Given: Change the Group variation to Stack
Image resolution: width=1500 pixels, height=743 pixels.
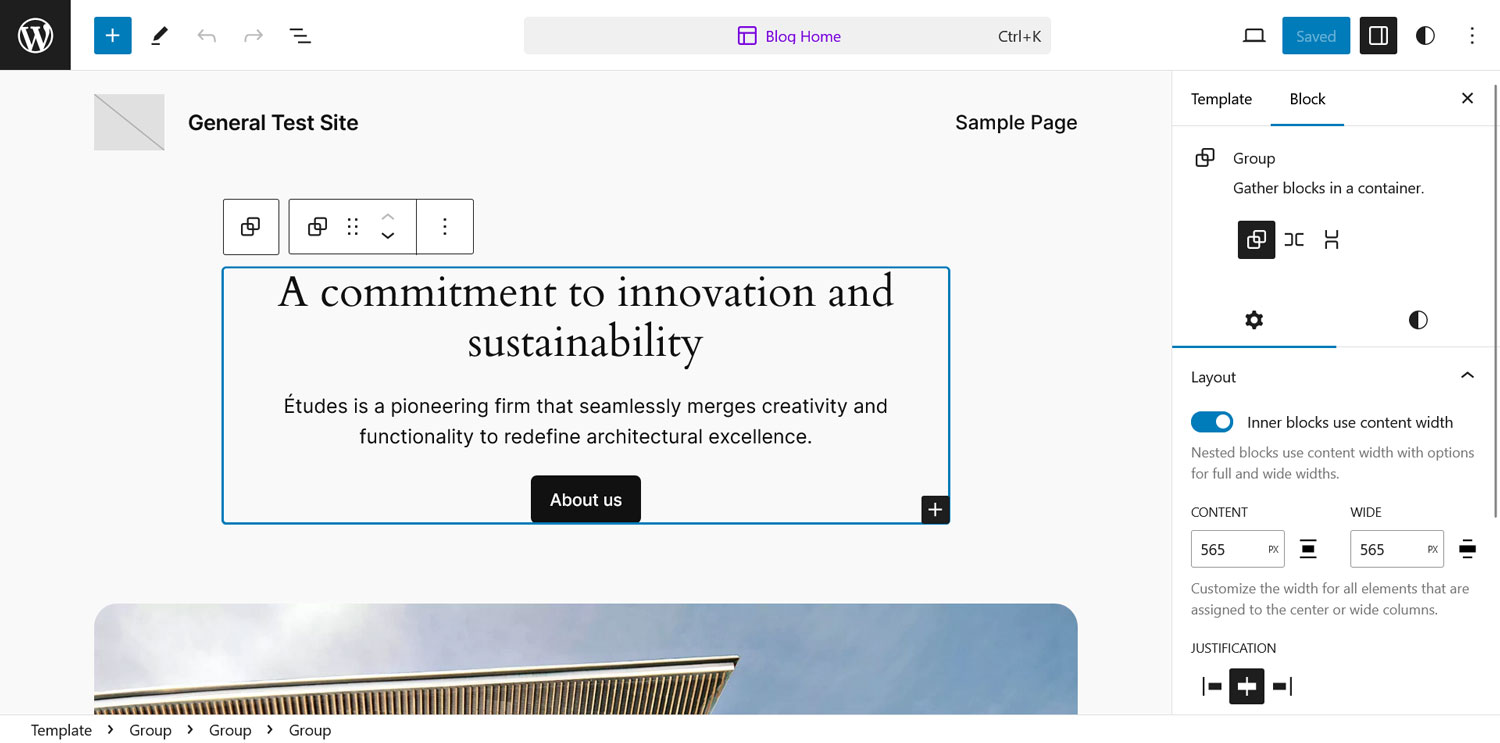Looking at the screenshot, I should tap(1331, 240).
